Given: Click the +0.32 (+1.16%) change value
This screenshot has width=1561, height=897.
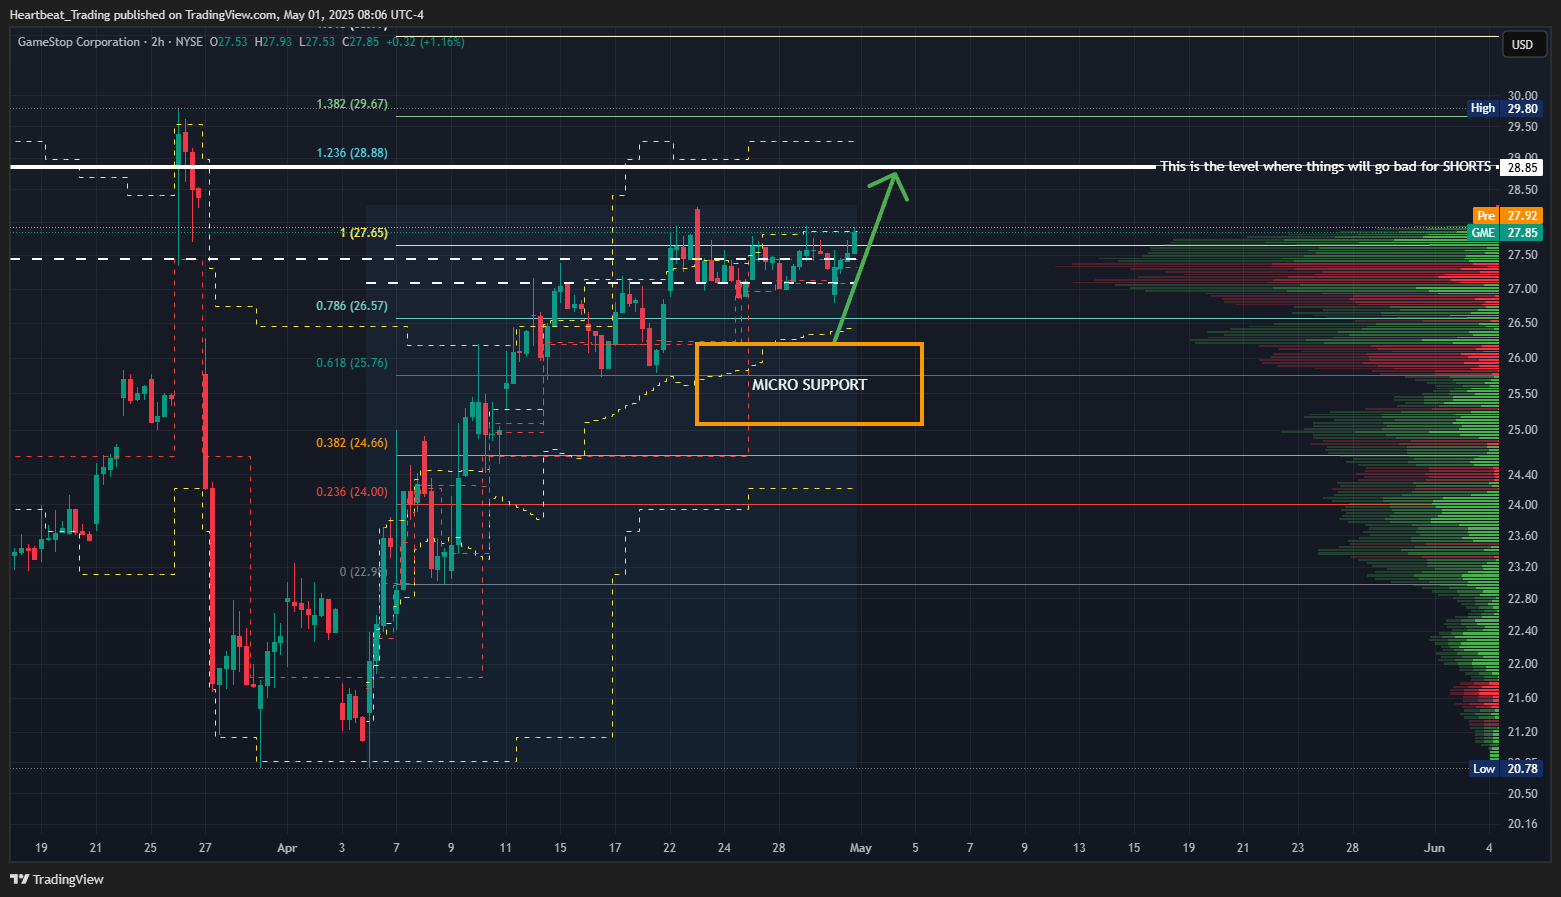Looking at the screenshot, I should (x=425, y=42).
